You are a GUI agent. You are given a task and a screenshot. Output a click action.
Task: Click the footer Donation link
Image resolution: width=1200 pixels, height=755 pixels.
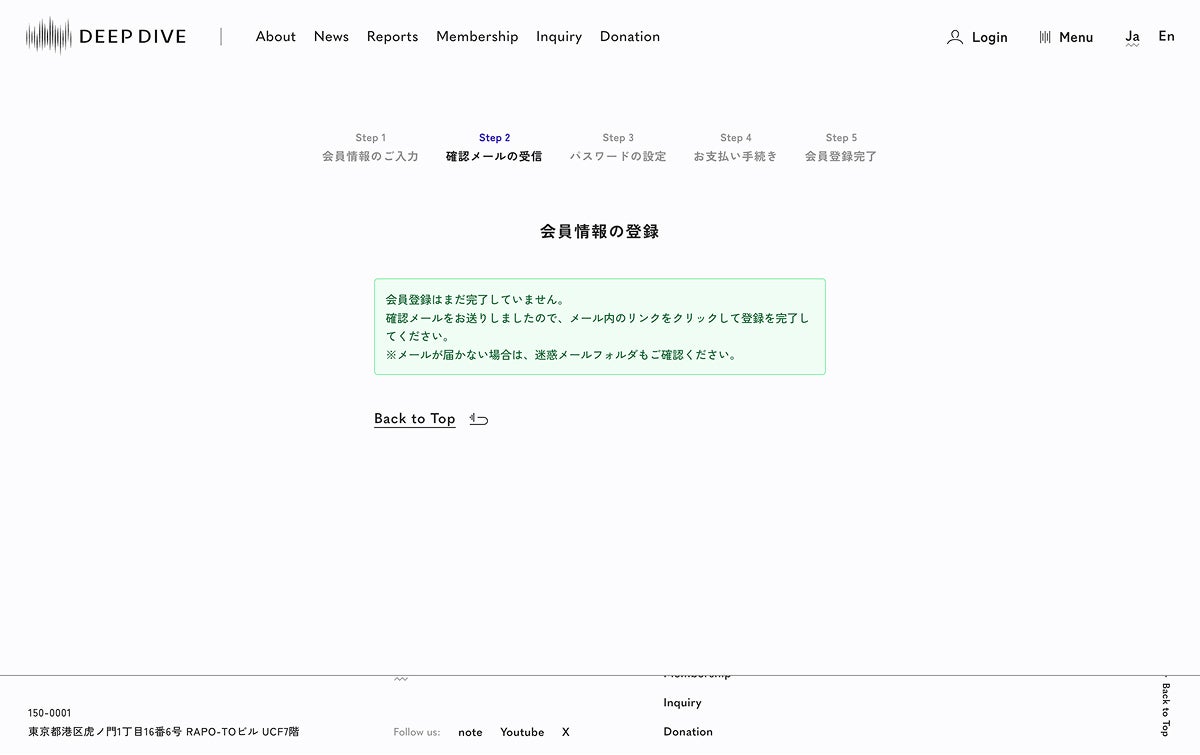688,732
